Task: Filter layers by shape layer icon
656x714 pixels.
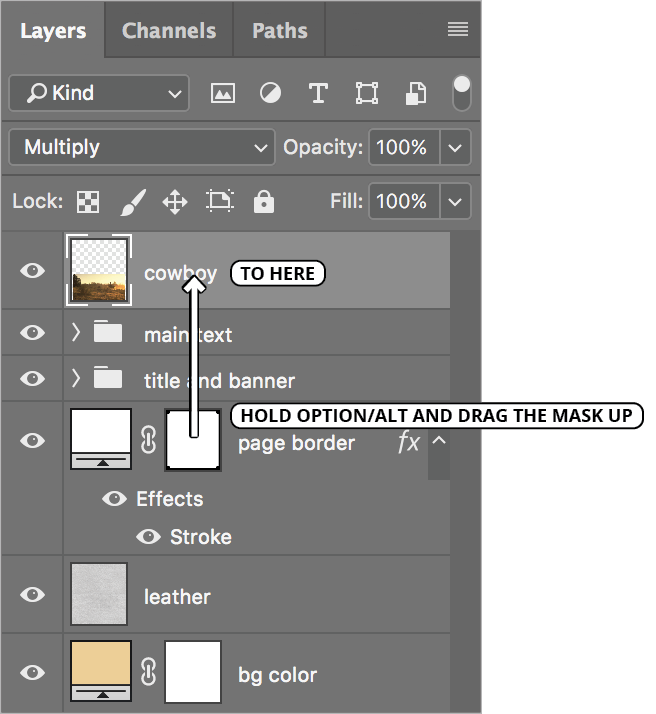Action: 366,93
